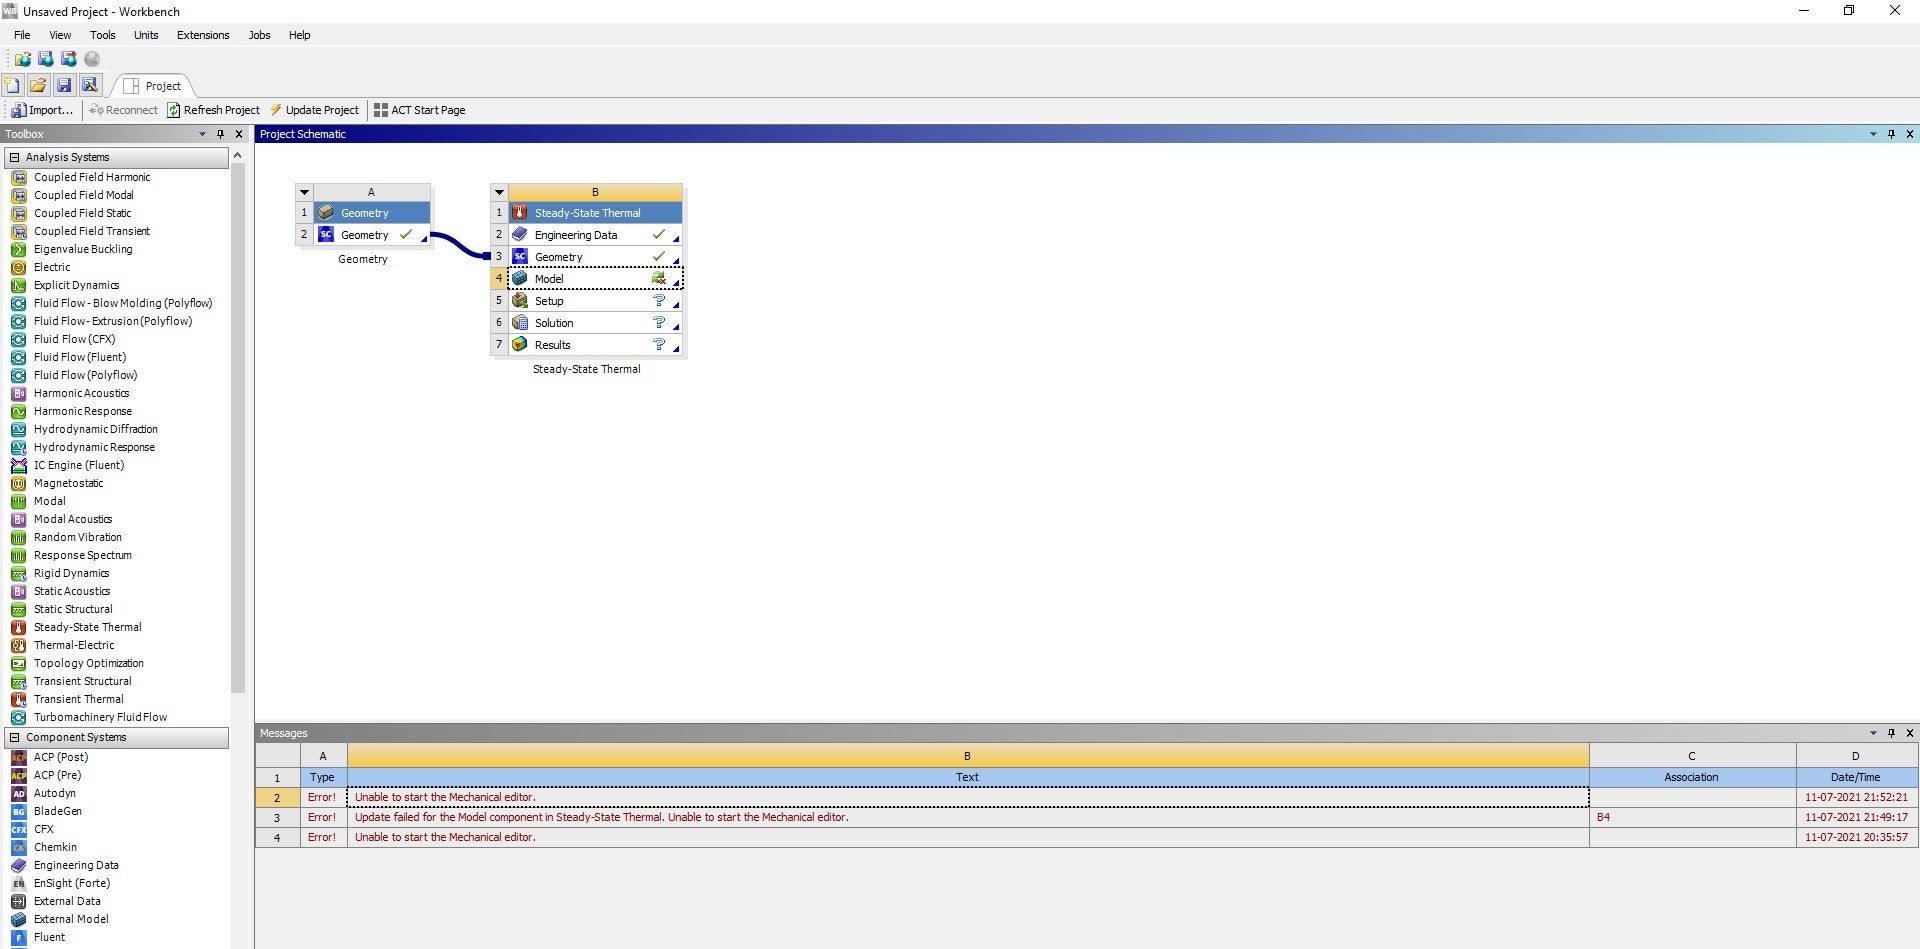Open the Extensions menu
Viewport: 1920px width, 949px height.
(x=203, y=35)
